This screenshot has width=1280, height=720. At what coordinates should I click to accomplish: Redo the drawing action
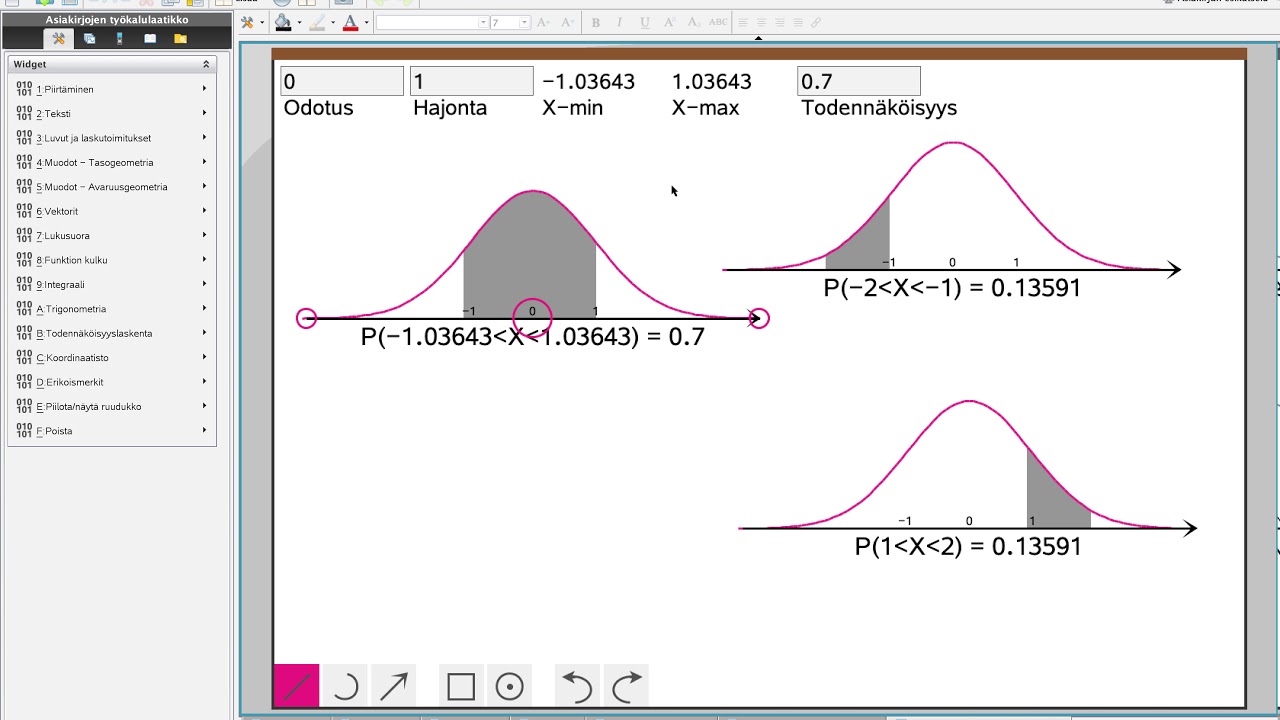tap(626, 686)
